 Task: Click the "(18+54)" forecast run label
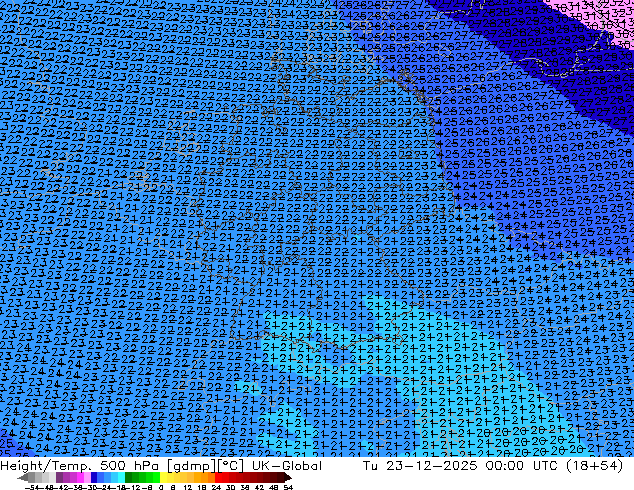click(x=595, y=466)
